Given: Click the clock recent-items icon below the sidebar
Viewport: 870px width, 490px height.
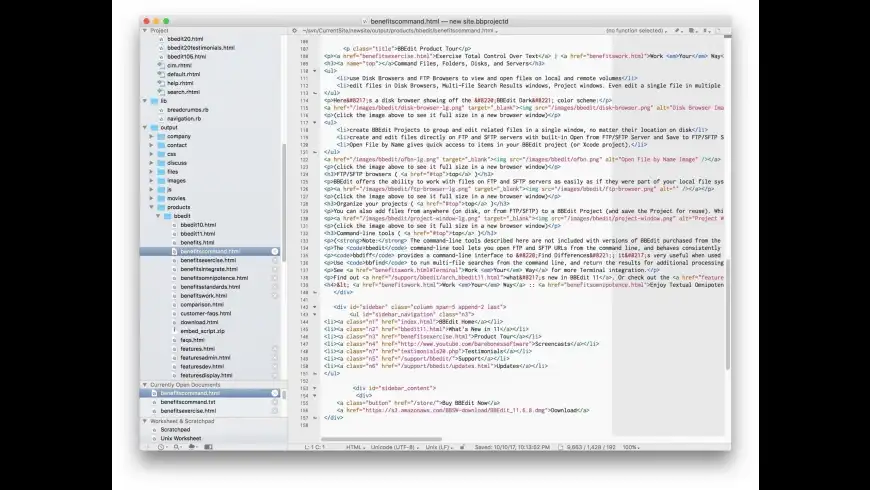Looking at the screenshot, I should (x=162, y=447).
